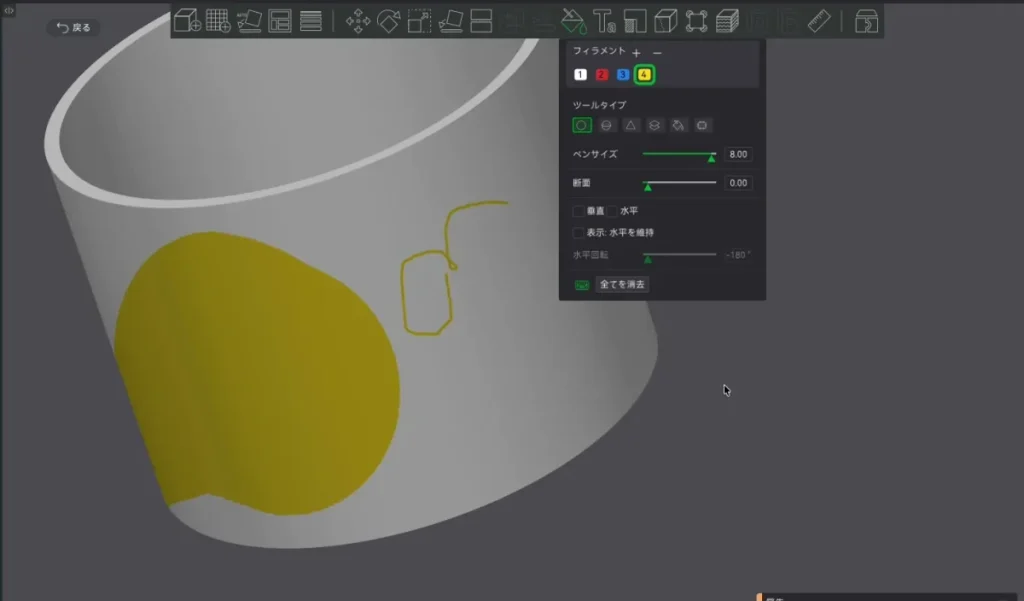1024x601 pixels.
Task: Select the Rotate tool
Action: pos(389,21)
